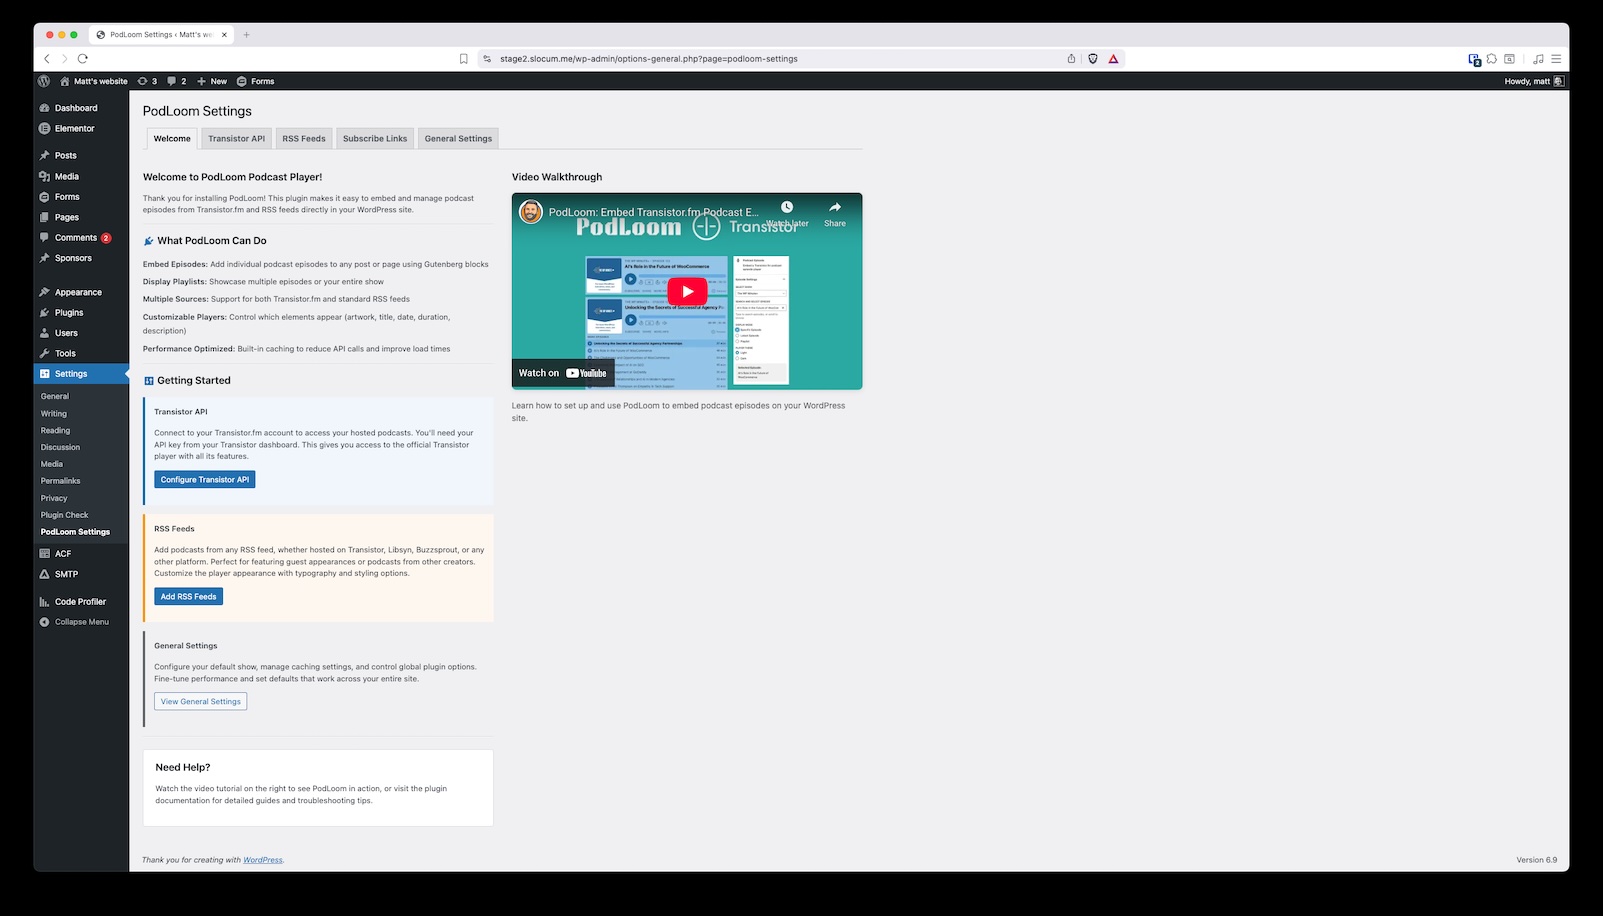Click the Configure Transistor API button
The height and width of the screenshot is (916, 1603).
(204, 479)
